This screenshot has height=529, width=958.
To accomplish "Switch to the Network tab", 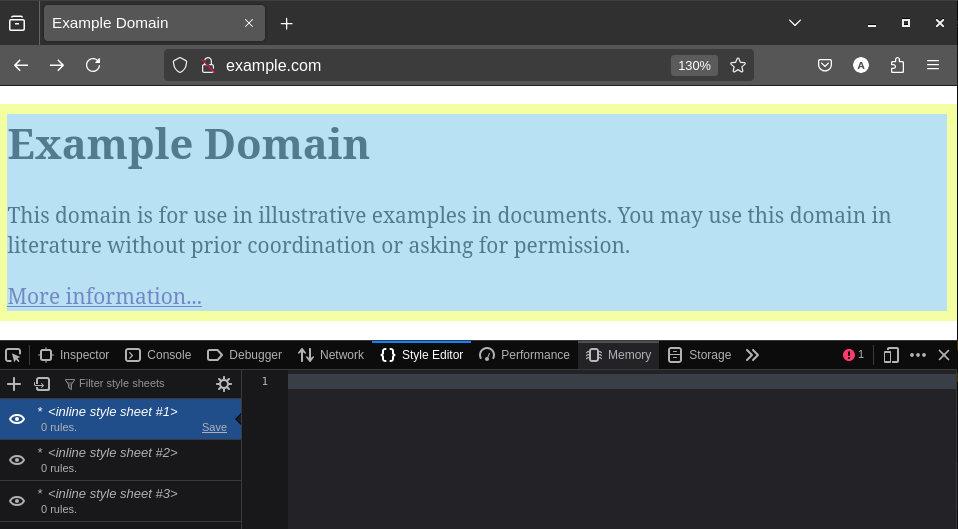I will [x=331, y=355].
